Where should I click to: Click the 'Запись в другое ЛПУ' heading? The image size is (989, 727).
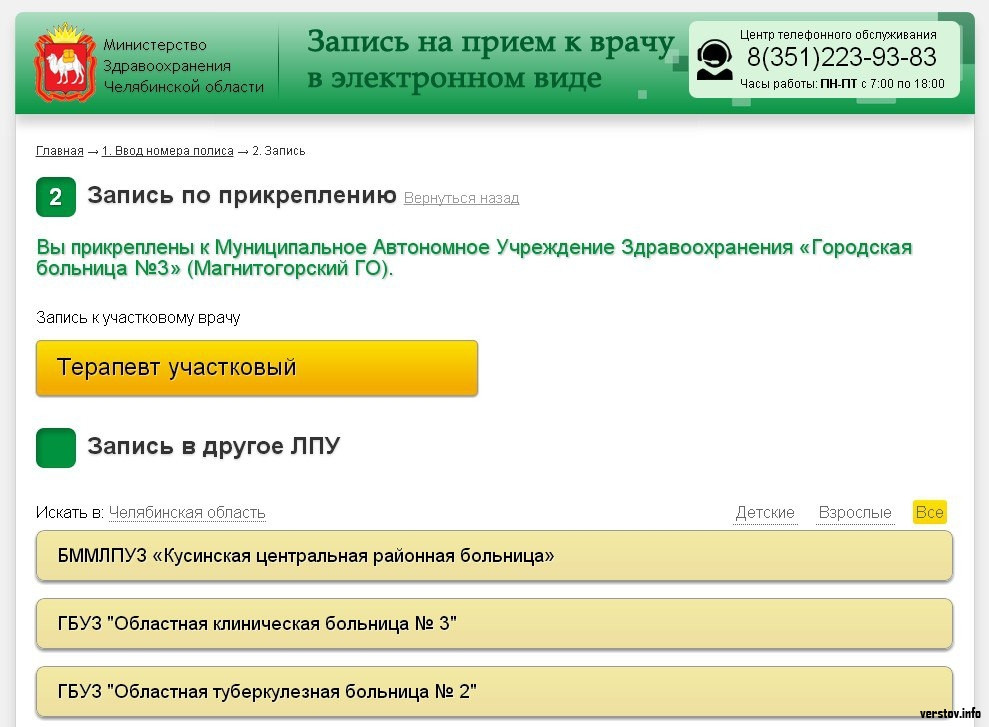(x=213, y=446)
